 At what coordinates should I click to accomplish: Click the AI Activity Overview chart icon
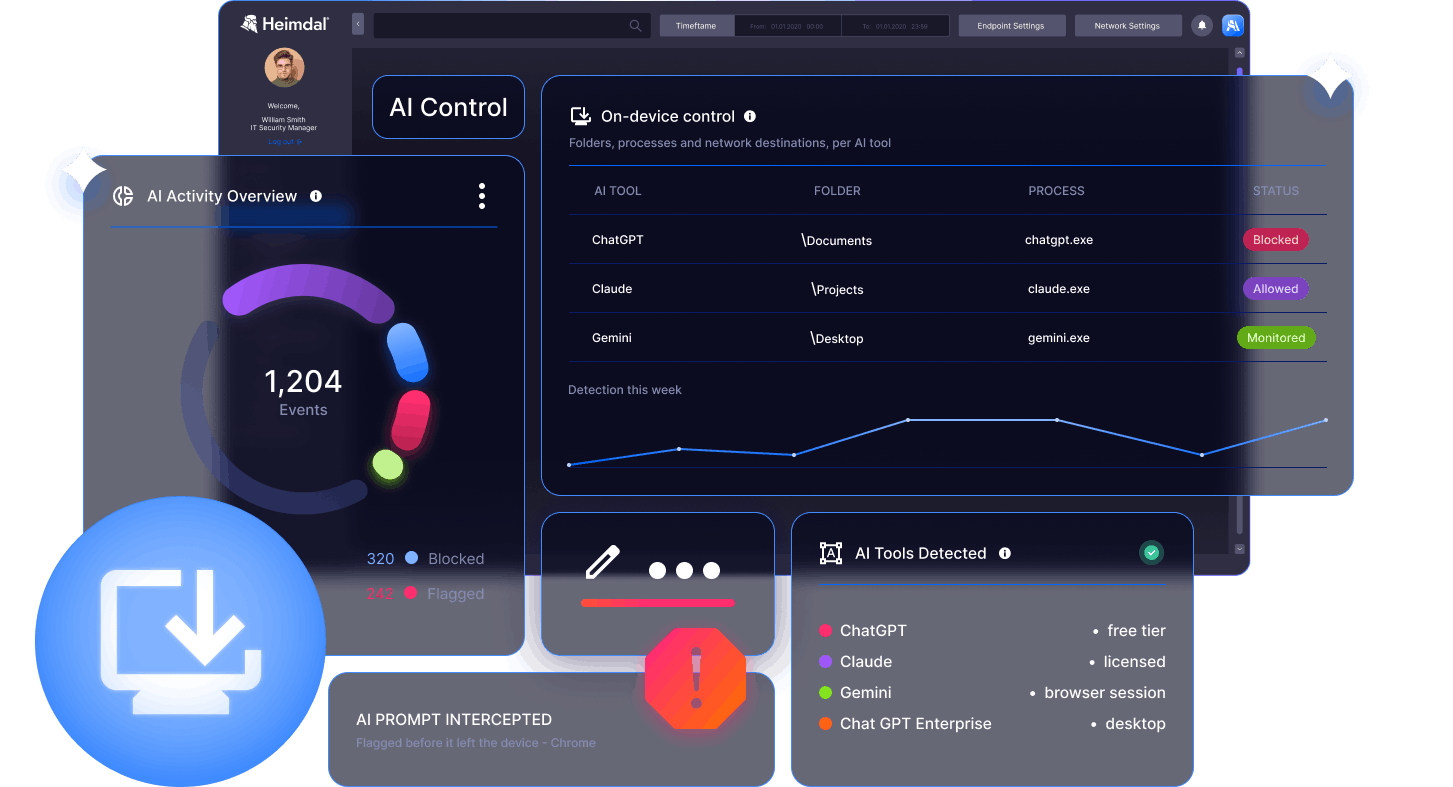(x=123, y=196)
